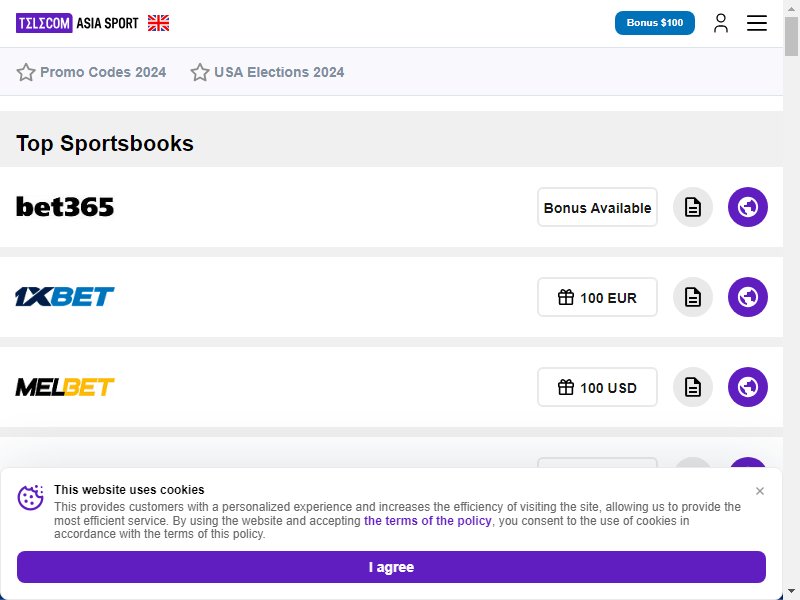Click the star icon beside Promo Codes 2024
800x600 pixels.
tap(26, 72)
